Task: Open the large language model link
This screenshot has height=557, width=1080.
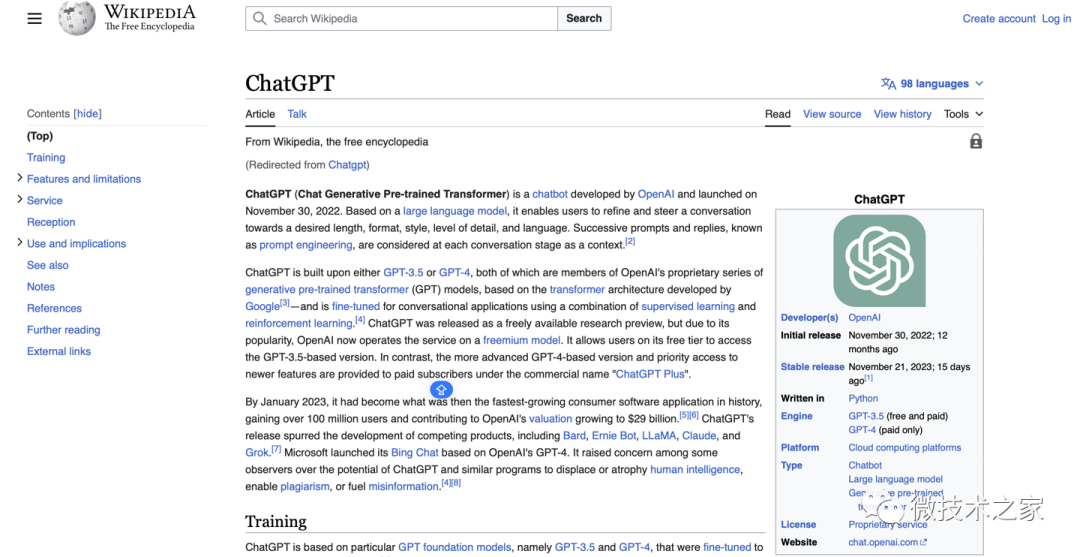Action: [455, 211]
